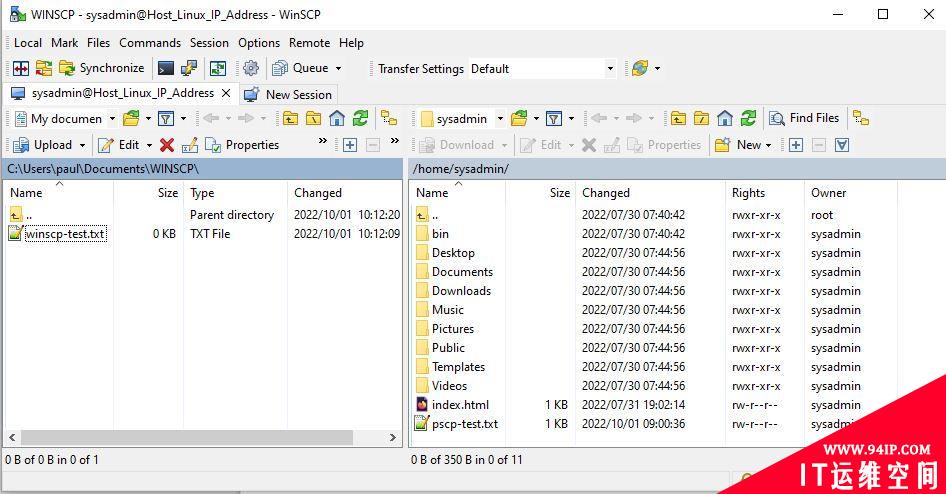Open local Properties button
The height and width of the screenshot is (494, 946).
tap(243, 145)
